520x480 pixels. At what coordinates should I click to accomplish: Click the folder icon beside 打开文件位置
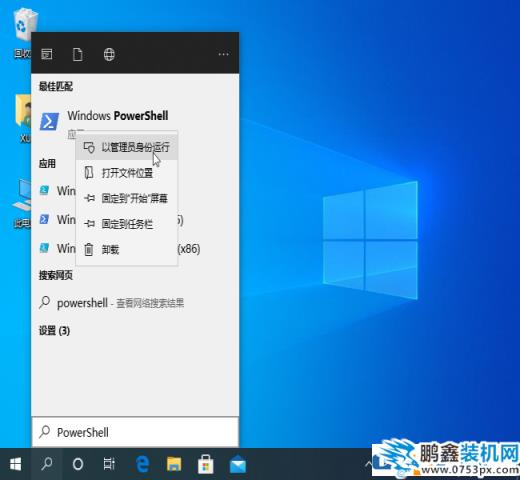click(89, 173)
